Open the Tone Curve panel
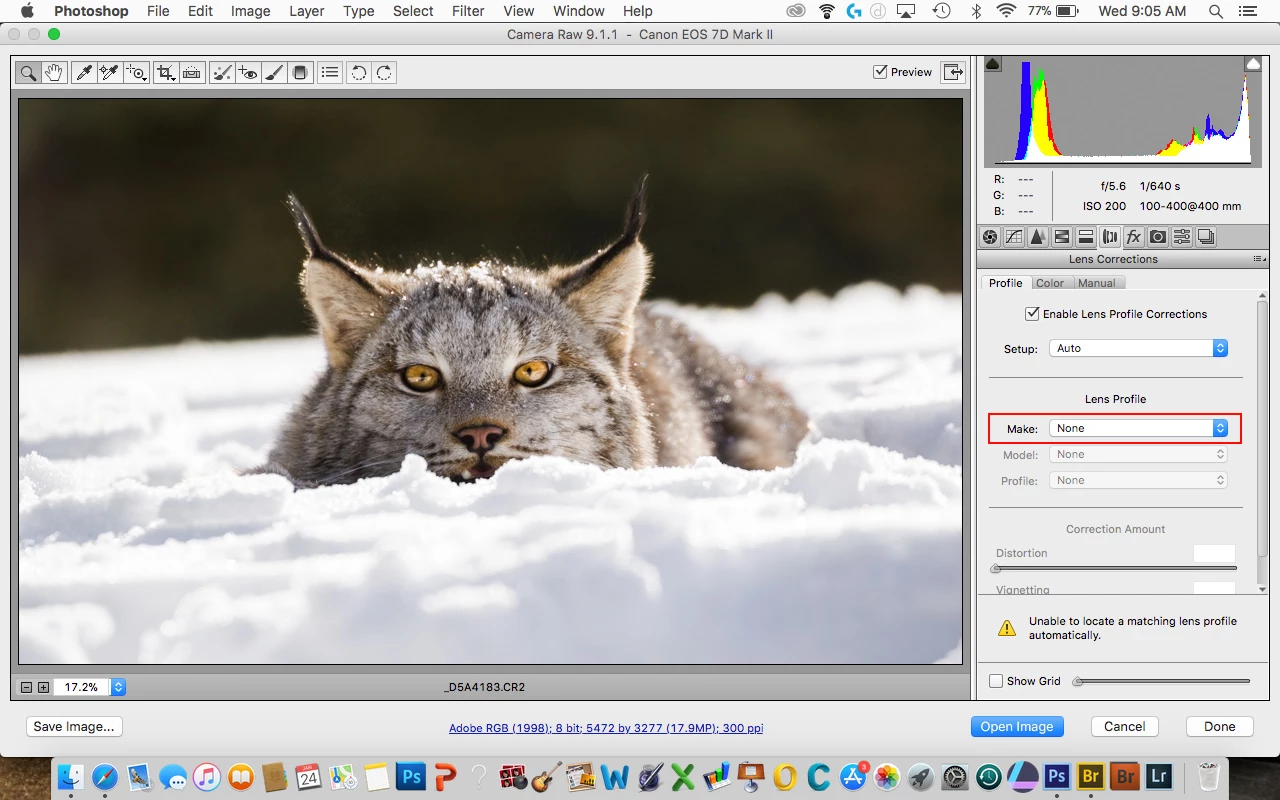The width and height of the screenshot is (1280, 800). pyautogui.click(x=1013, y=237)
